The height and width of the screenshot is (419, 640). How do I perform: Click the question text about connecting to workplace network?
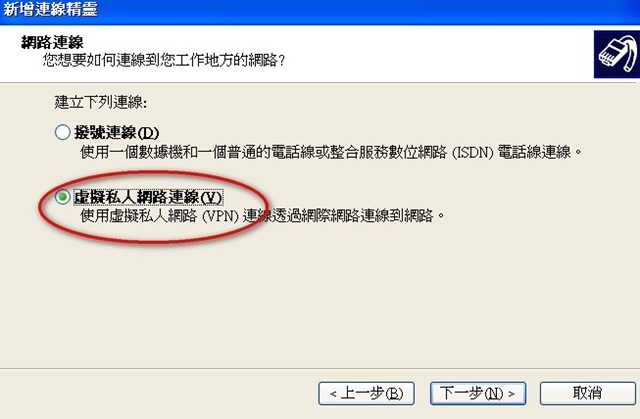[x=164, y=61]
